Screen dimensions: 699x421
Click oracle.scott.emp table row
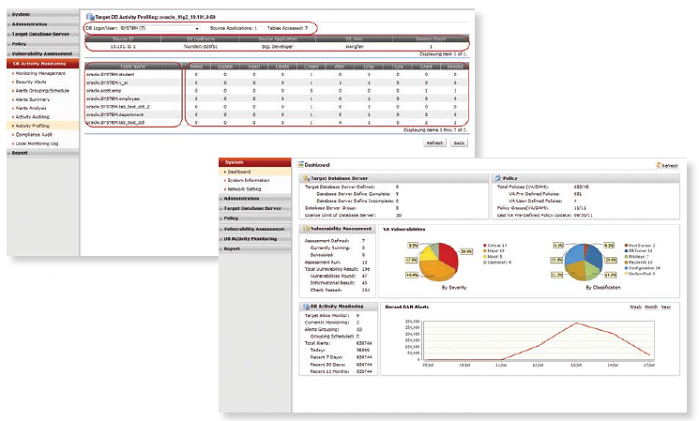pyautogui.click(x=277, y=91)
